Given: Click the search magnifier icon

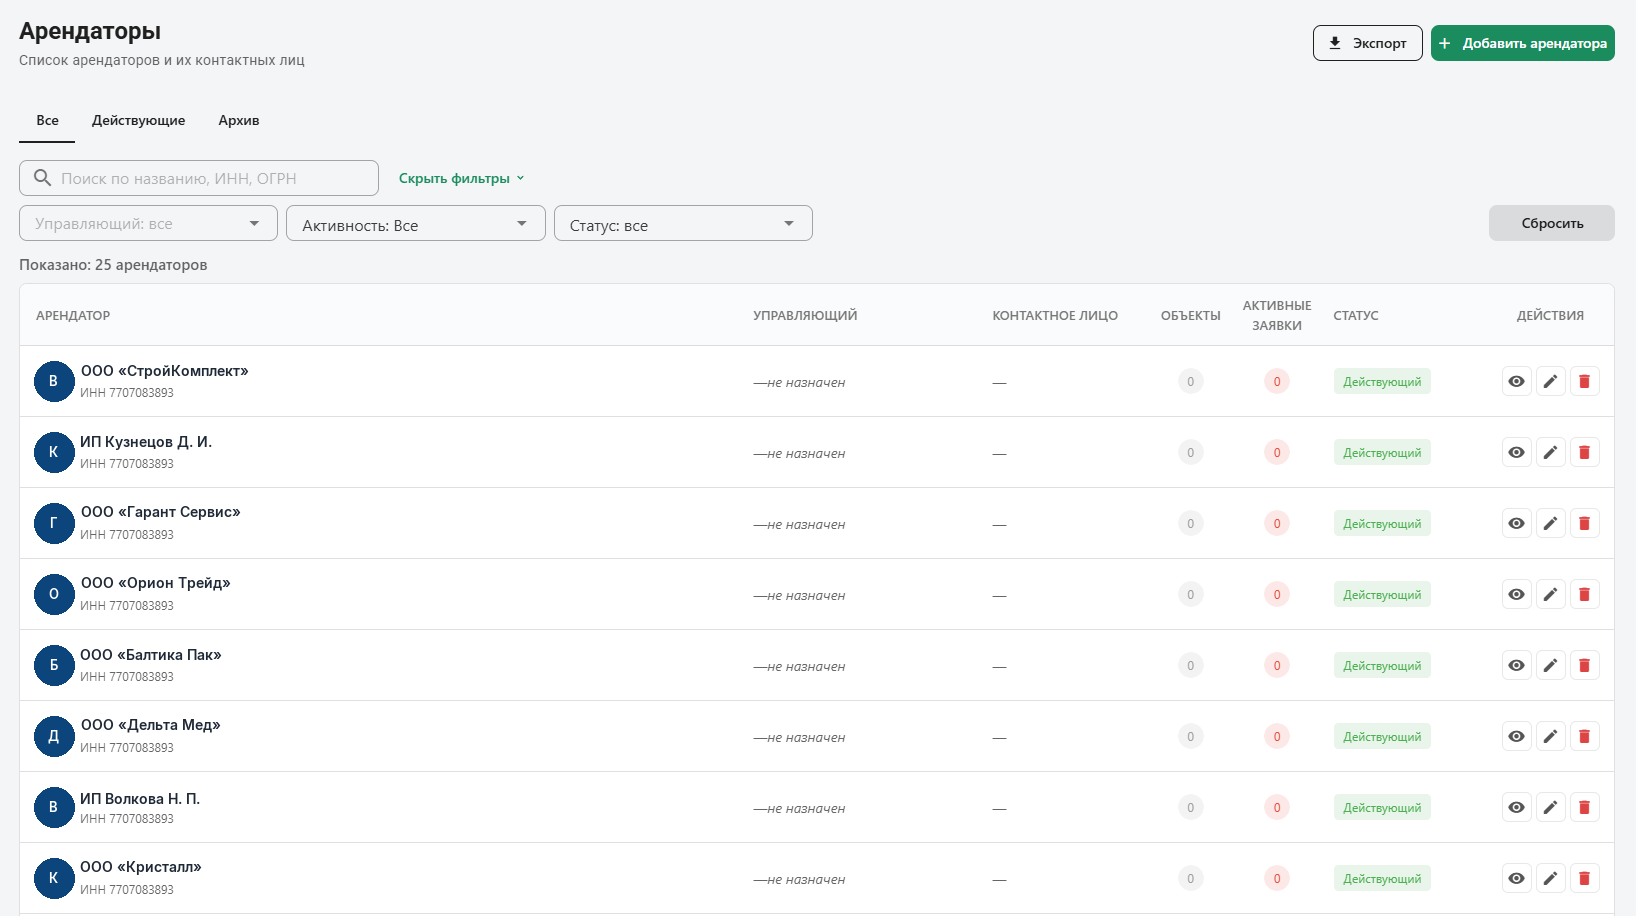Looking at the screenshot, I should [x=42, y=178].
